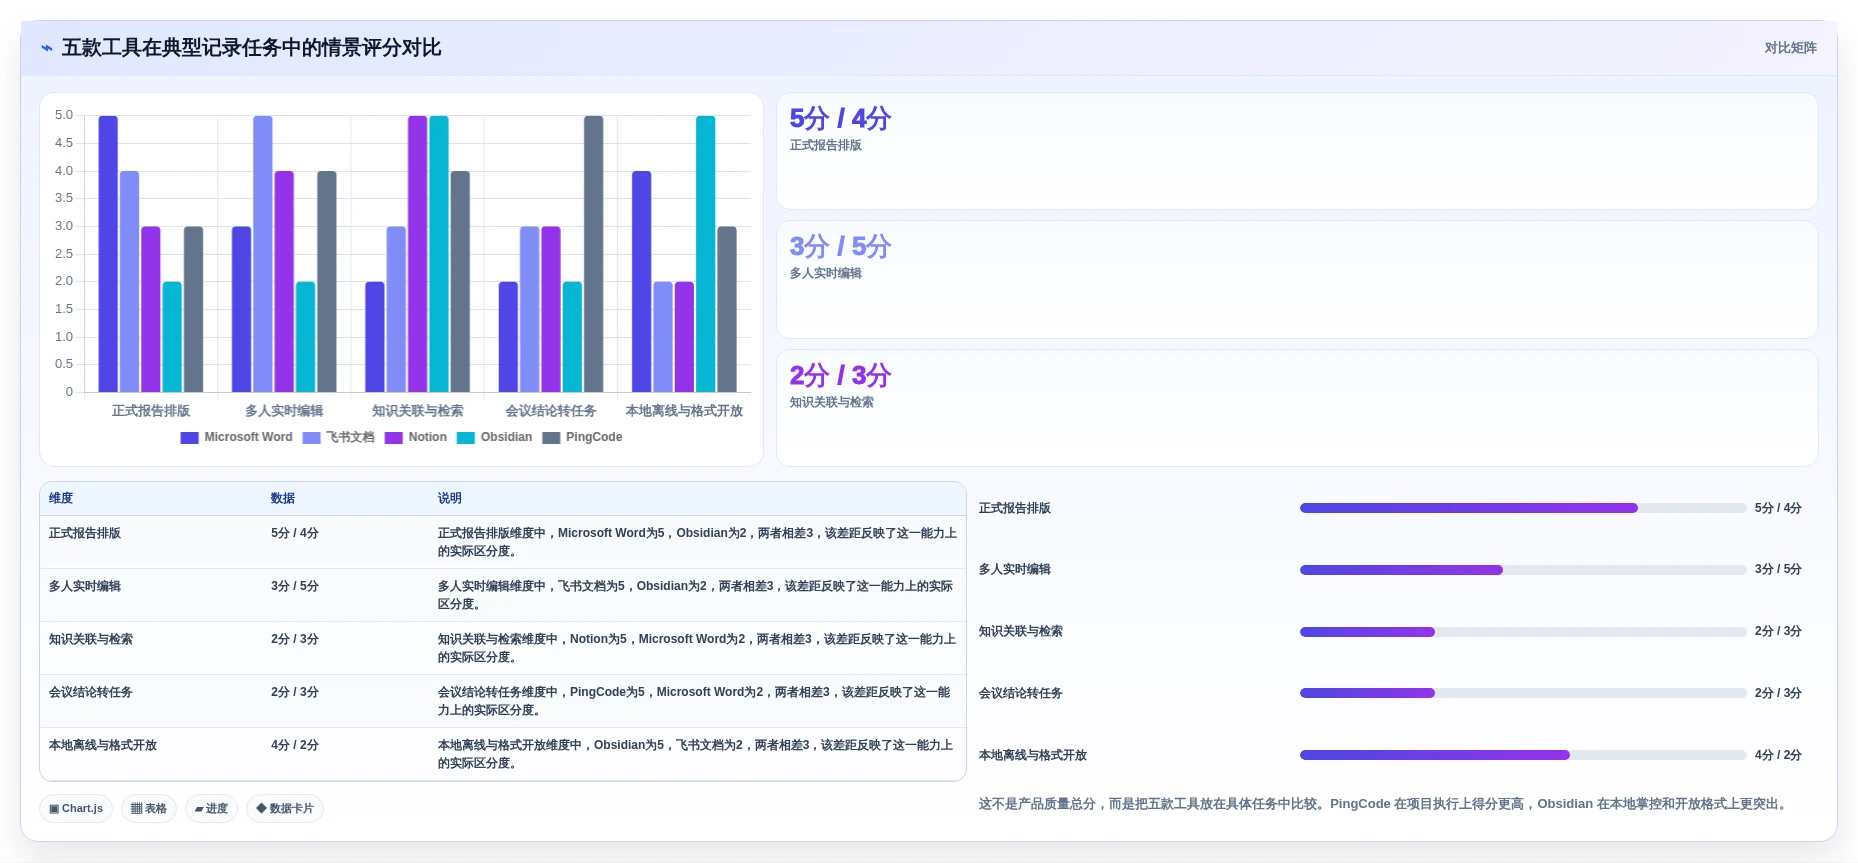The width and height of the screenshot is (1858, 863).
Task: Click the Chart.js tag chip
Action: click(x=76, y=808)
